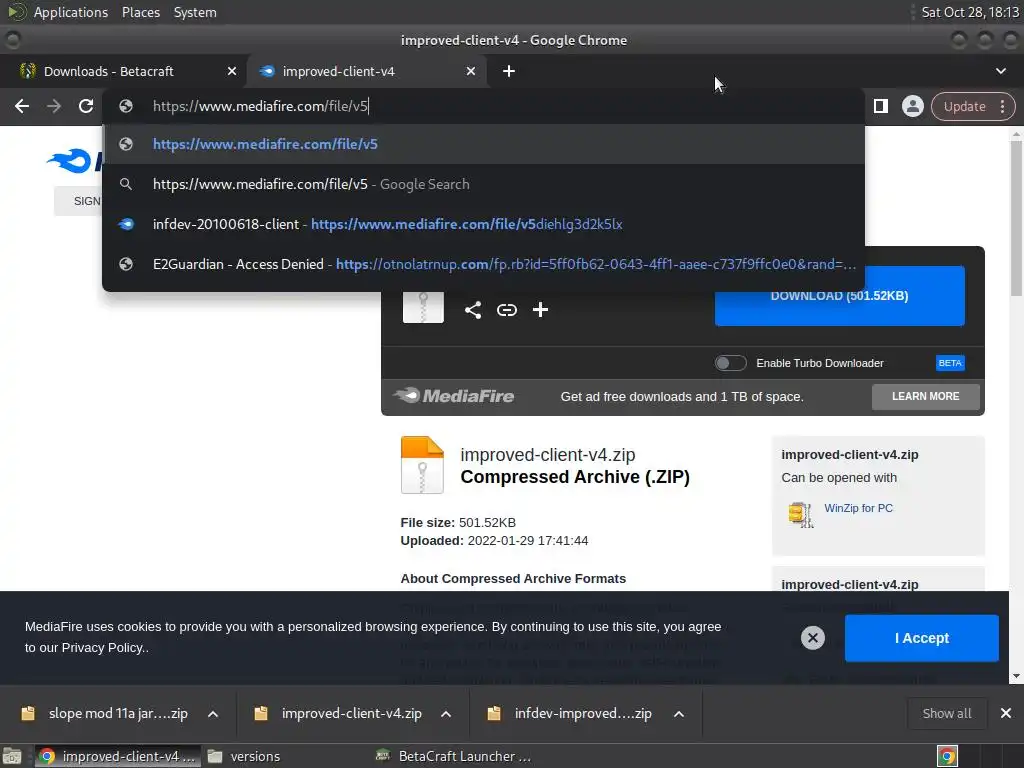Image resolution: width=1024 pixels, height=768 pixels.
Task: Click the blue DOWNLOAD (501.52KB) button
Action: [839, 296]
